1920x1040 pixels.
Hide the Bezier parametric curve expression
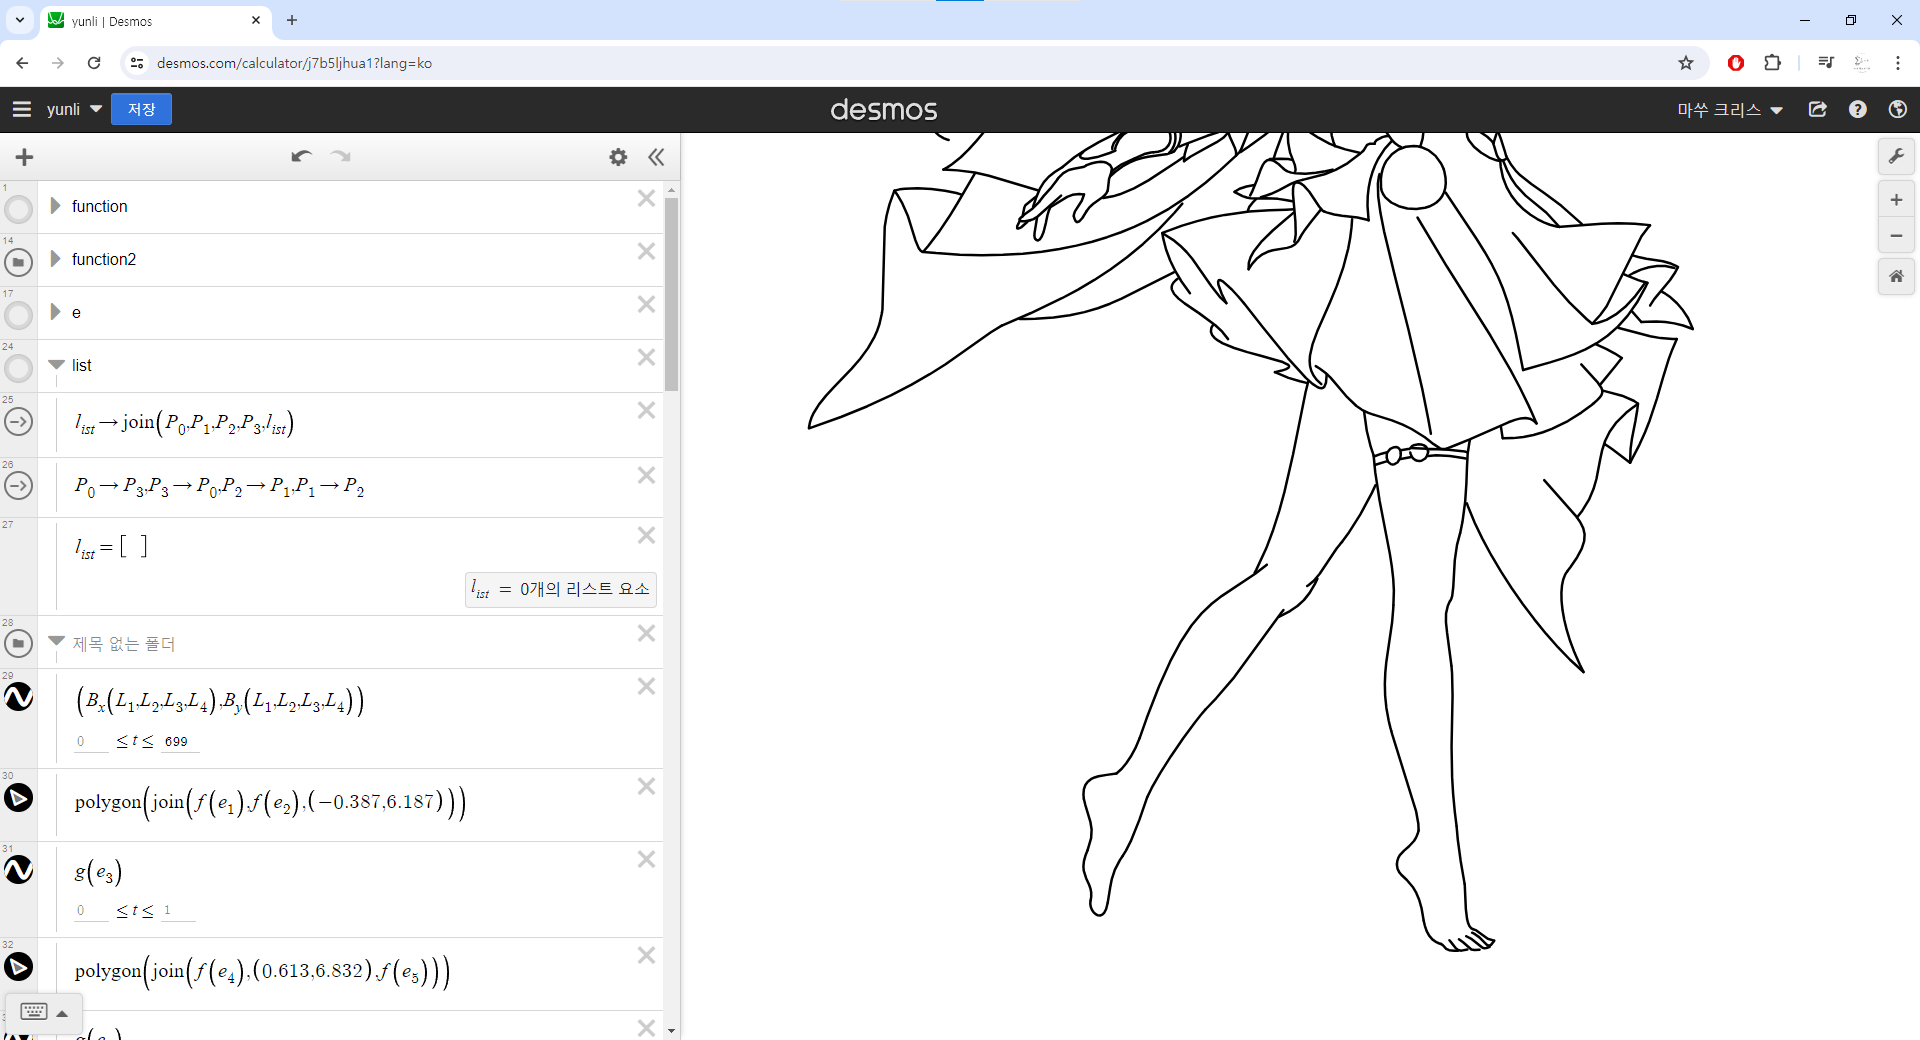(18, 696)
